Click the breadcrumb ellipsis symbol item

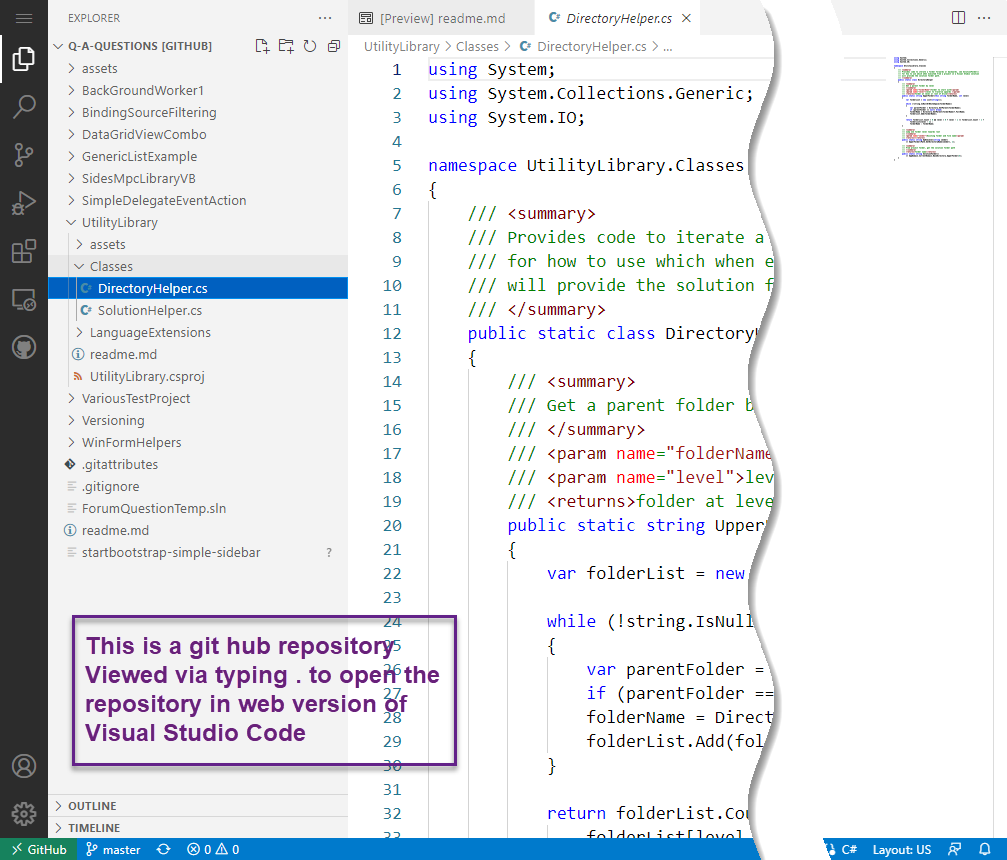(668, 46)
